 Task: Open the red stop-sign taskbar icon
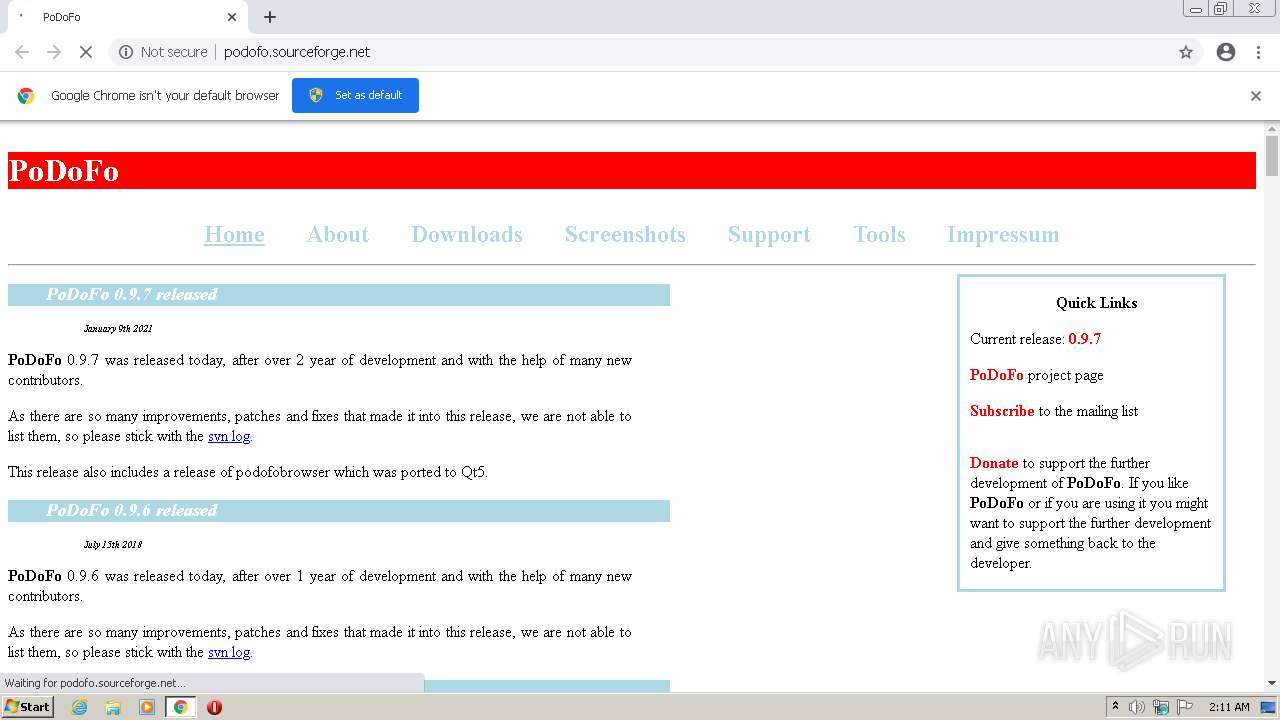click(214, 707)
